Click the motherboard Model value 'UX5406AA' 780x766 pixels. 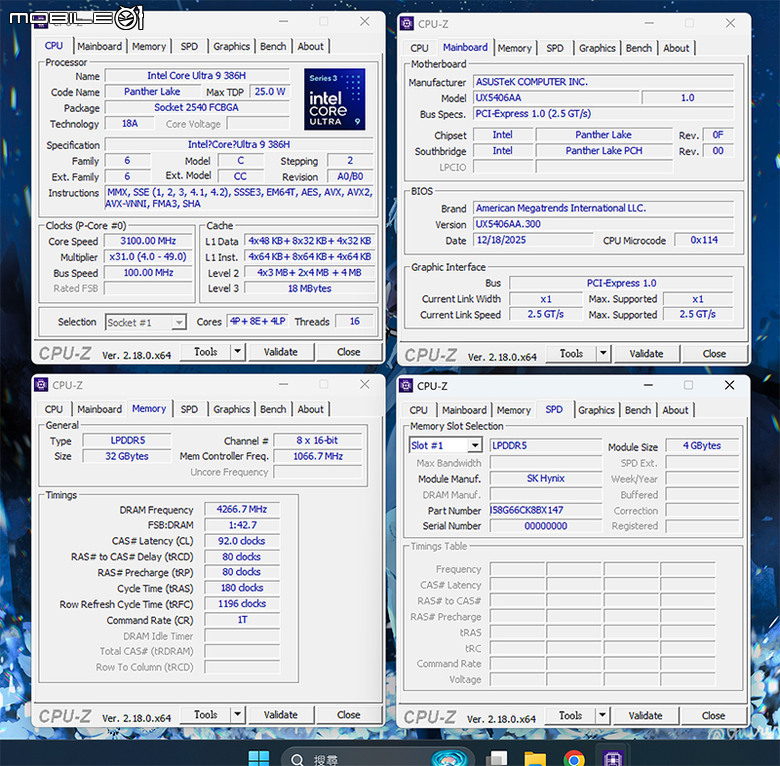[556, 97]
